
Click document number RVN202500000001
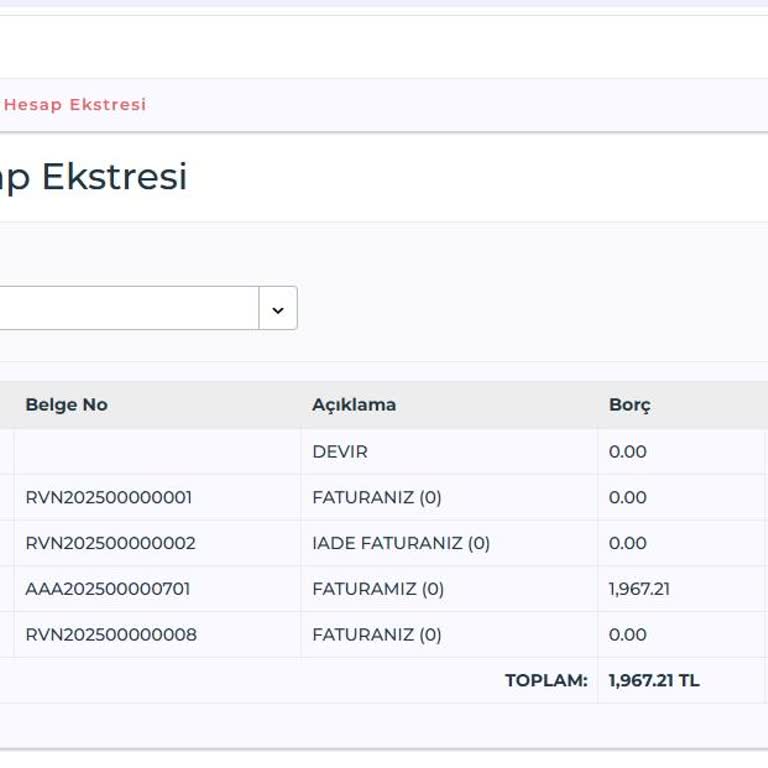pyautogui.click(x=109, y=498)
